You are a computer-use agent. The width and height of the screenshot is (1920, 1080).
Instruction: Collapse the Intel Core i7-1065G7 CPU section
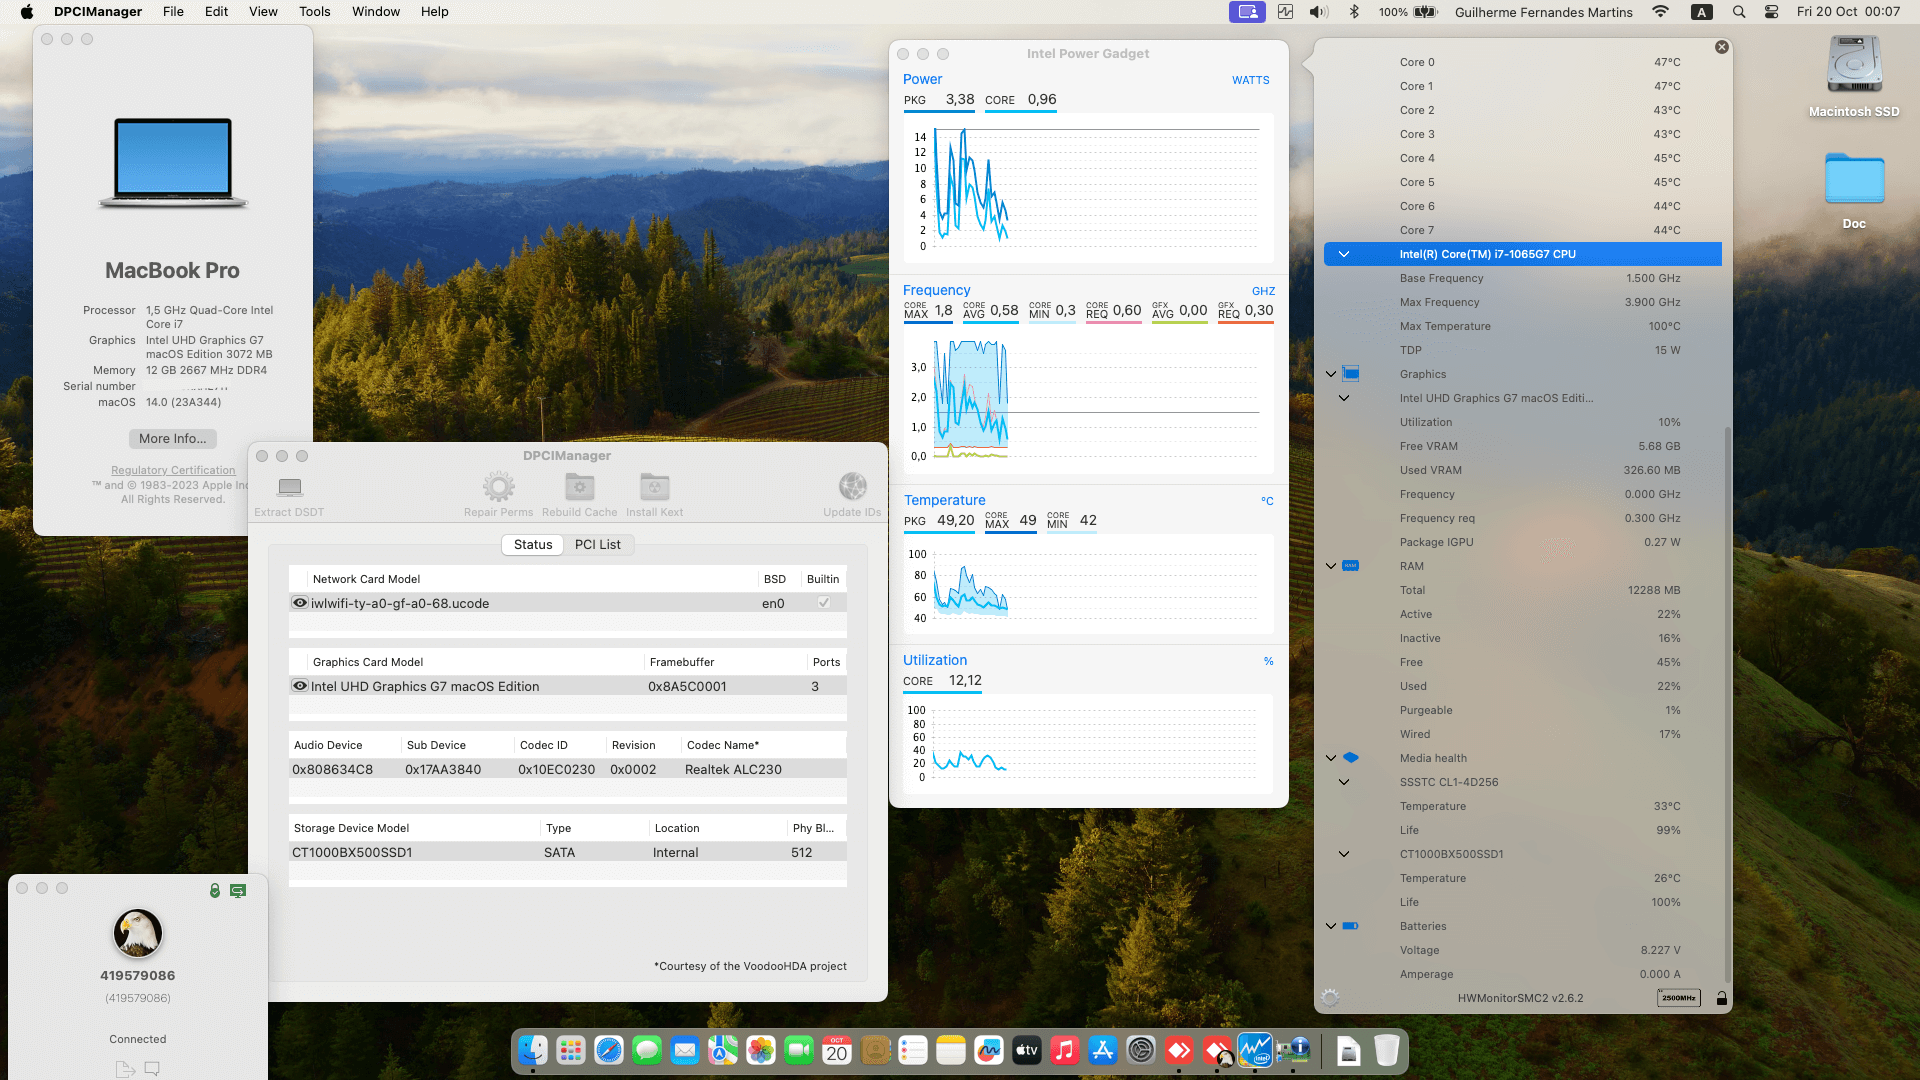coord(1344,254)
